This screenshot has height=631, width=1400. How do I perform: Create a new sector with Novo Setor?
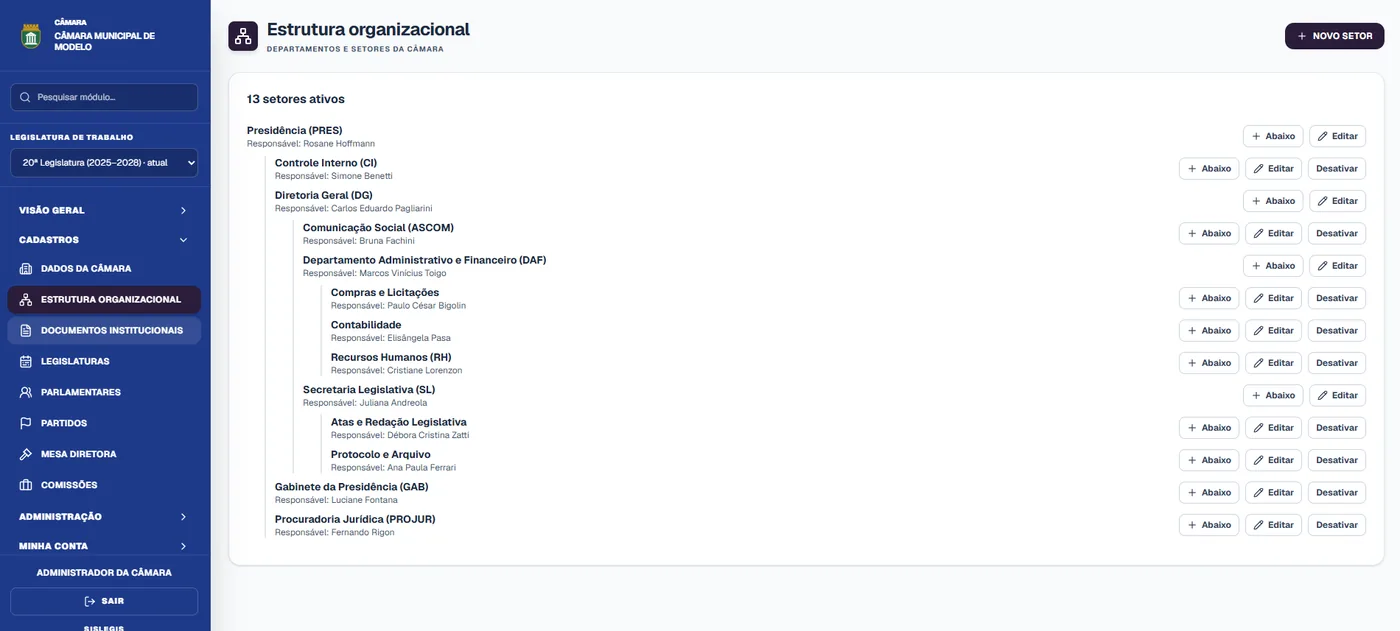point(1334,36)
